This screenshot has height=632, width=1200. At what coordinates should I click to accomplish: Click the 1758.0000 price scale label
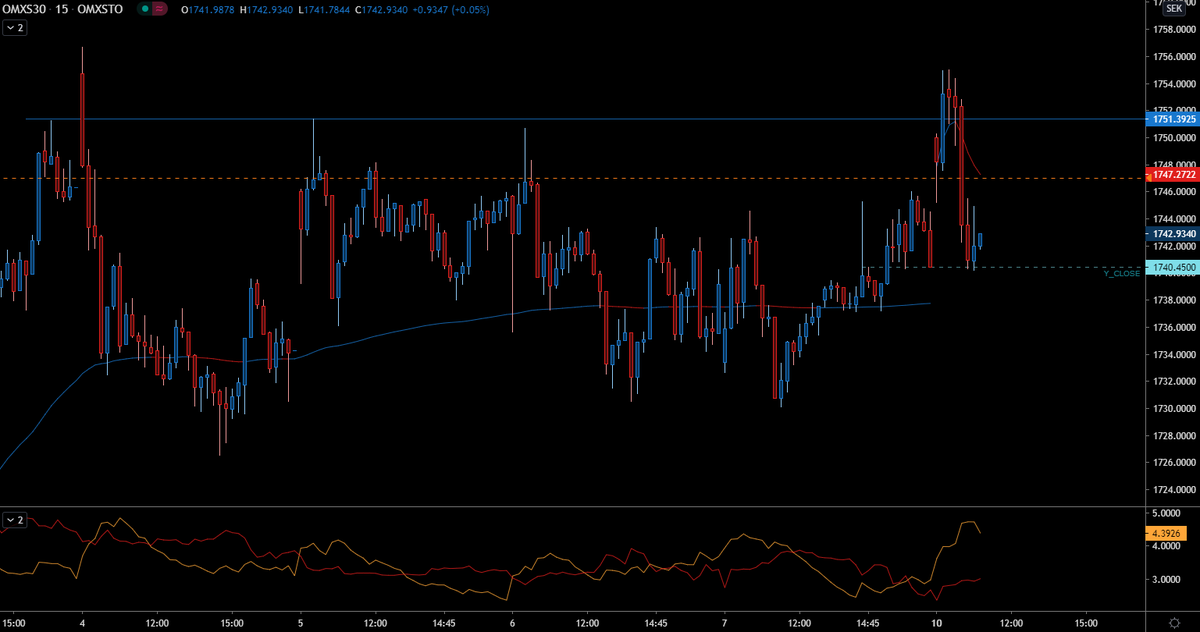(x=1174, y=30)
